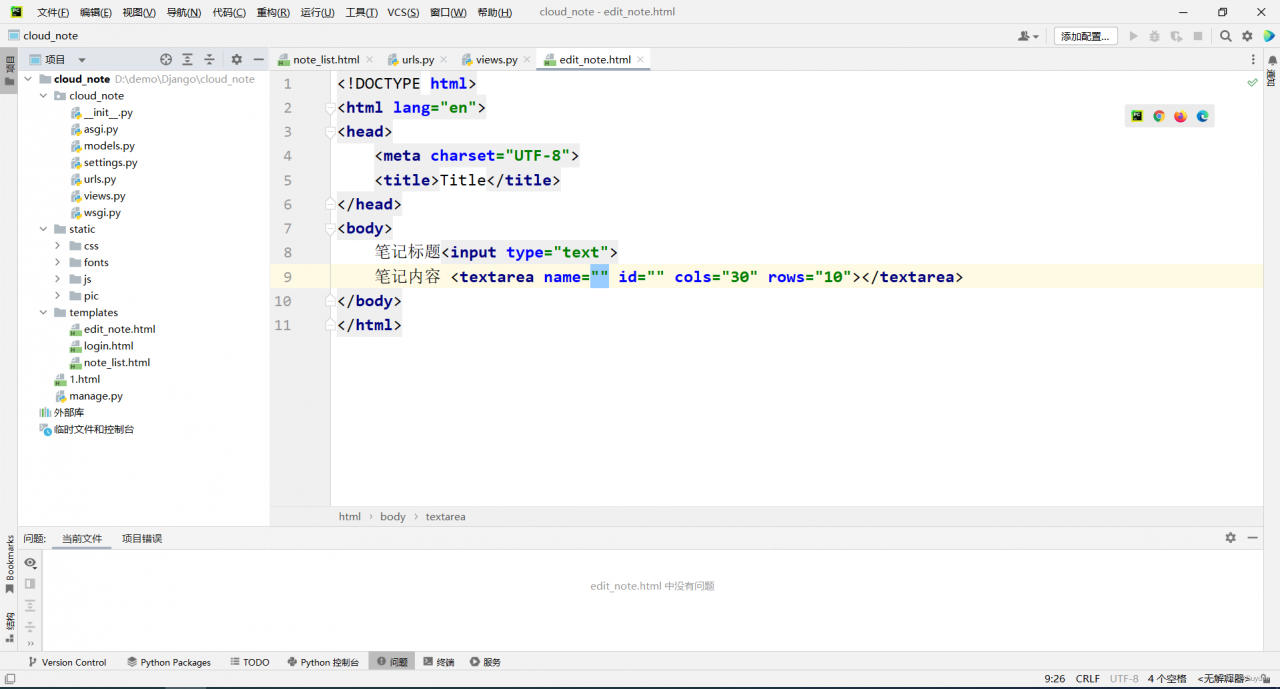Open preview in Chrome browser icon
The width and height of the screenshot is (1280, 689).
[1159, 116]
